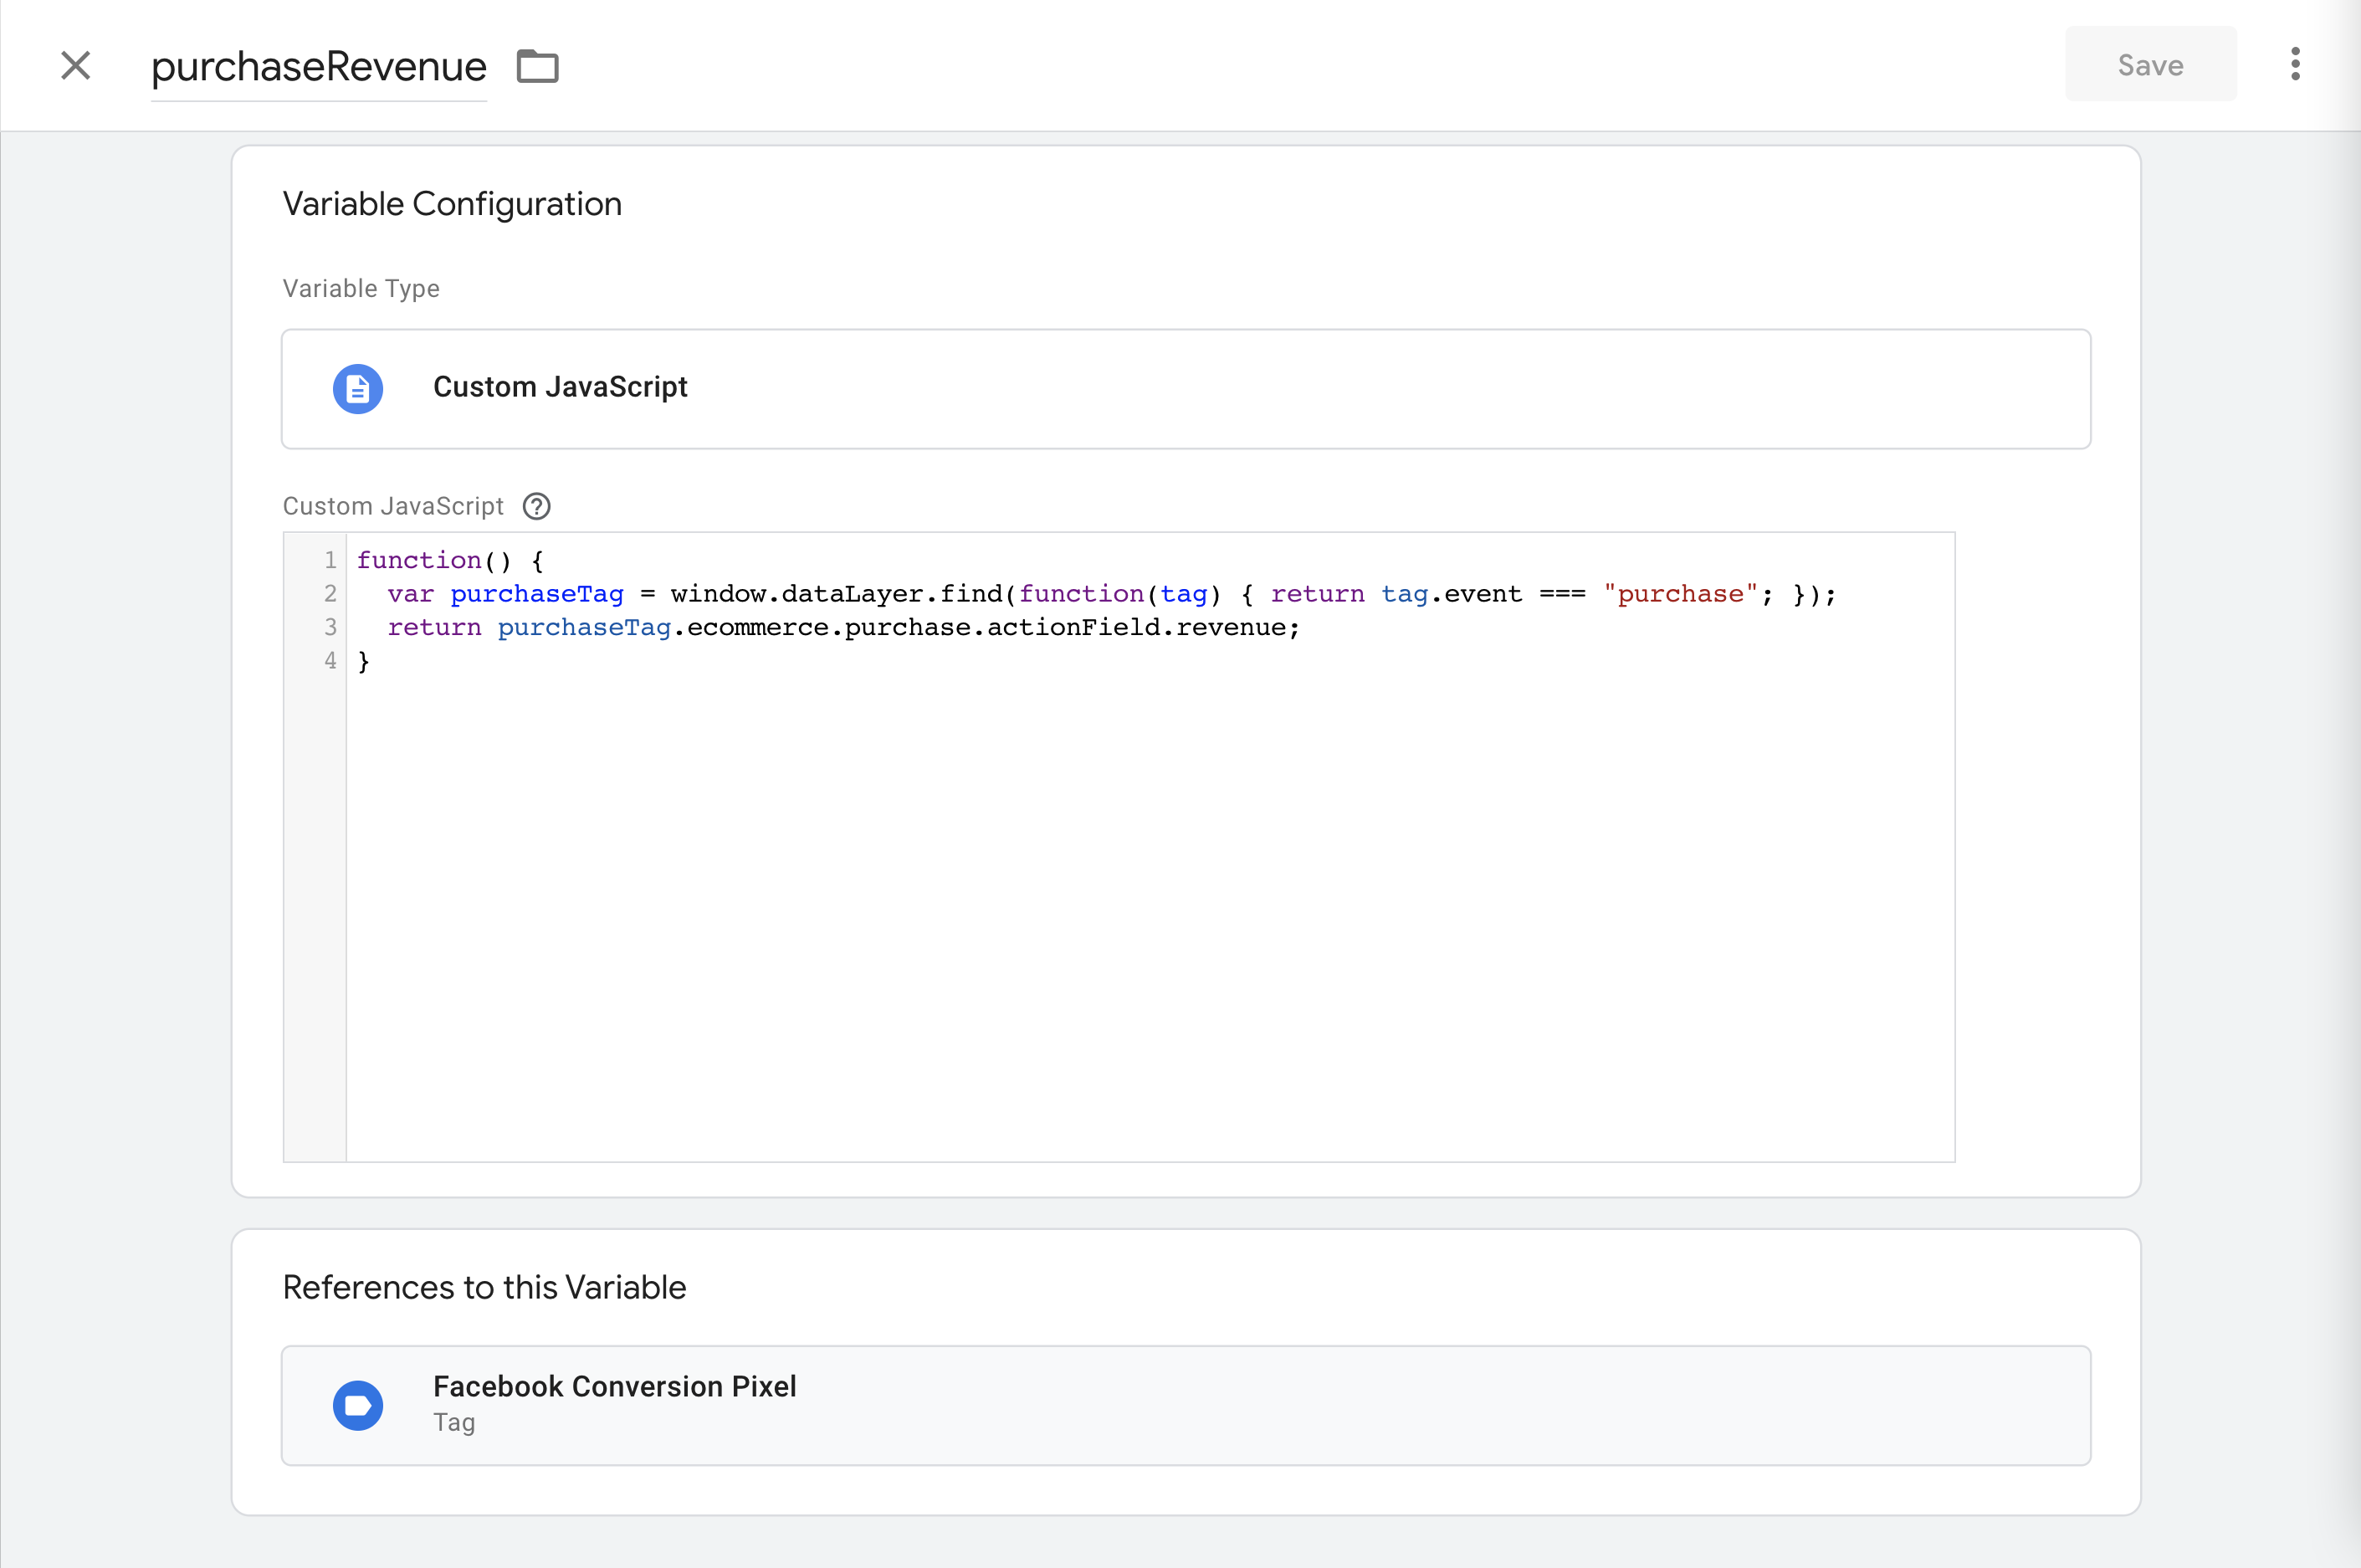Click References to this Variable heading
The image size is (2361, 1568).
tap(484, 1288)
